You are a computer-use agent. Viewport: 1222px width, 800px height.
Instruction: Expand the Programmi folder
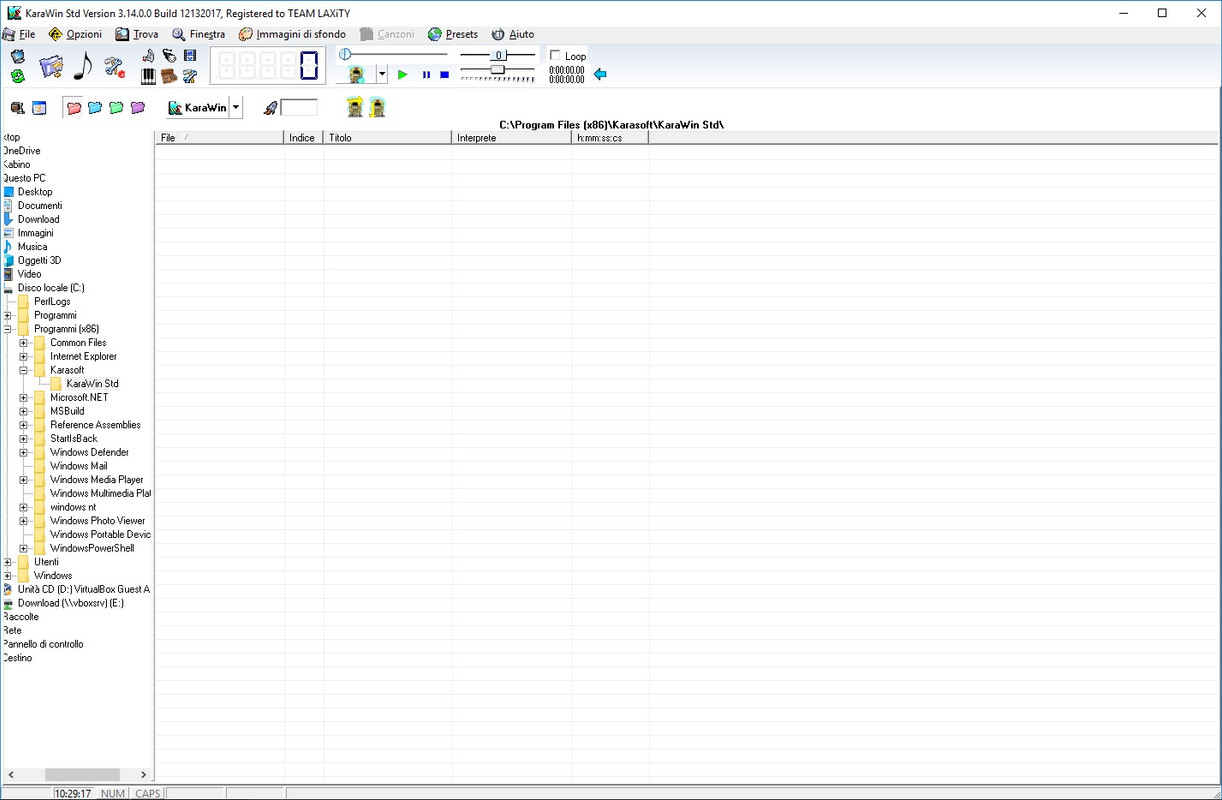tap(7, 315)
